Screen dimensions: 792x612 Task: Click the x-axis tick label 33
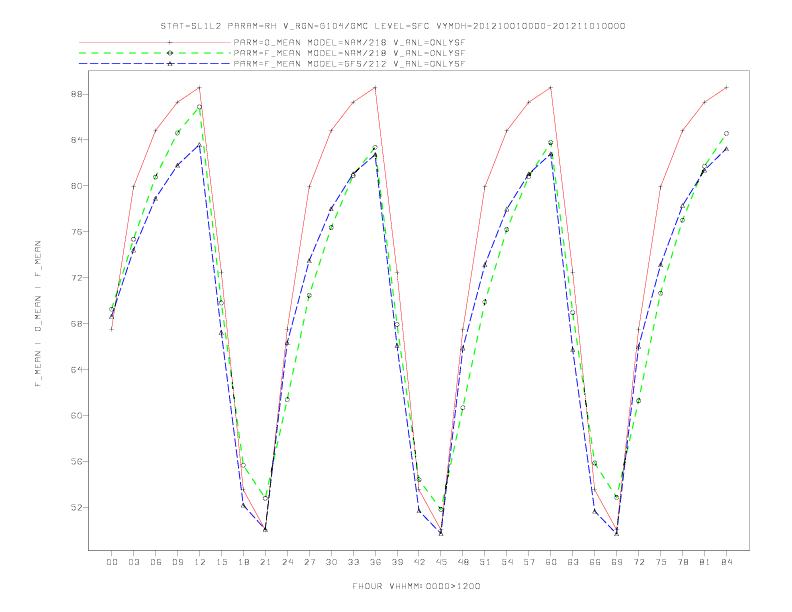tap(353, 562)
